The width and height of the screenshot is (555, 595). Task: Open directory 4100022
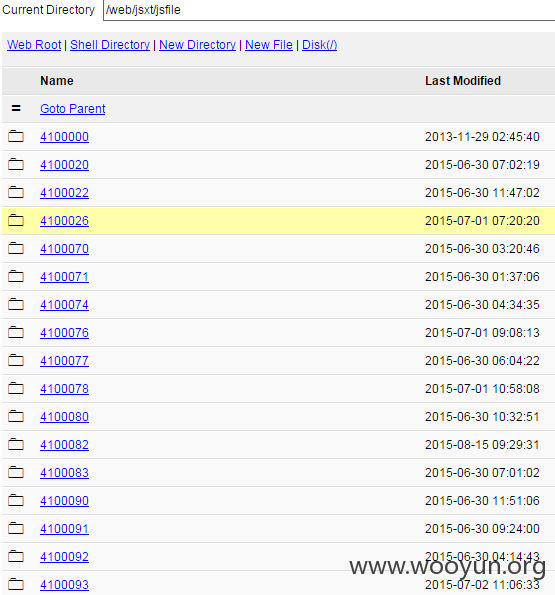(x=64, y=193)
